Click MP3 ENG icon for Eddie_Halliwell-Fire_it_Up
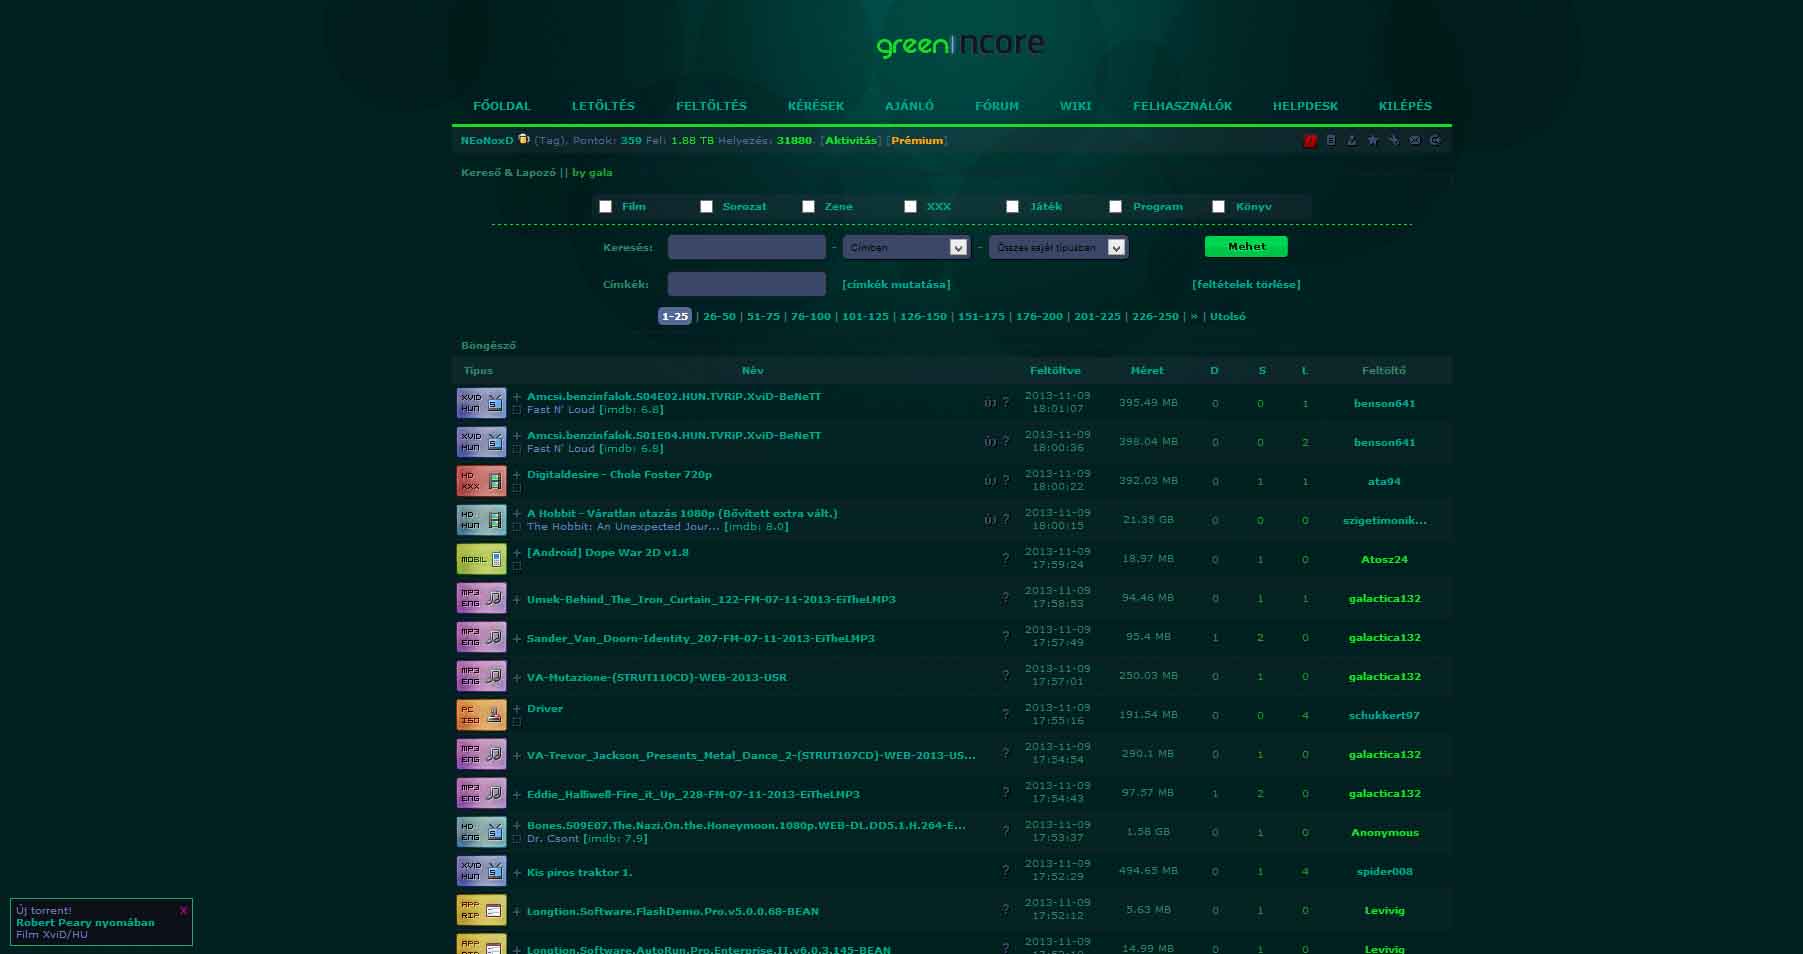 [481, 793]
